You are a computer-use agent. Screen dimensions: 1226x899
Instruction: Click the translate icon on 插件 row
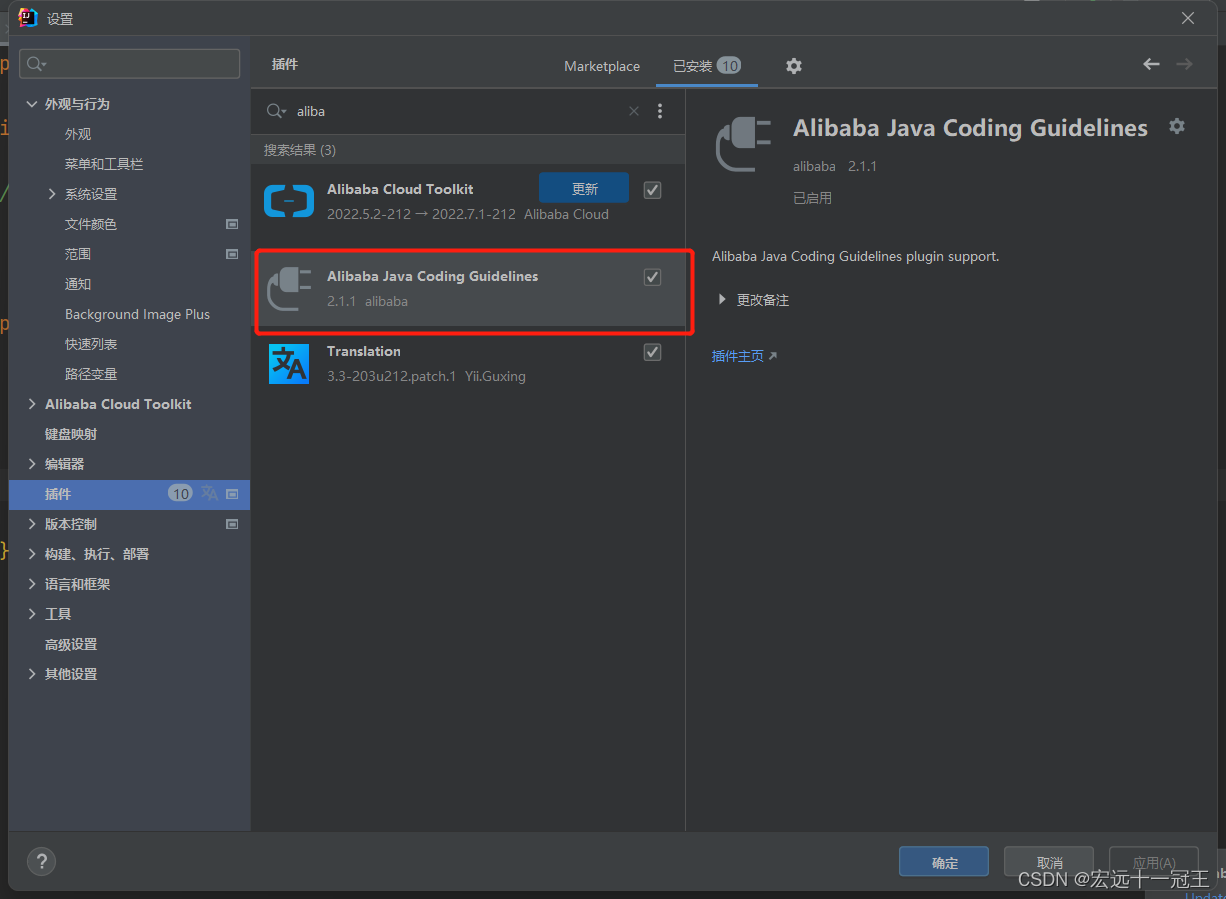(209, 493)
